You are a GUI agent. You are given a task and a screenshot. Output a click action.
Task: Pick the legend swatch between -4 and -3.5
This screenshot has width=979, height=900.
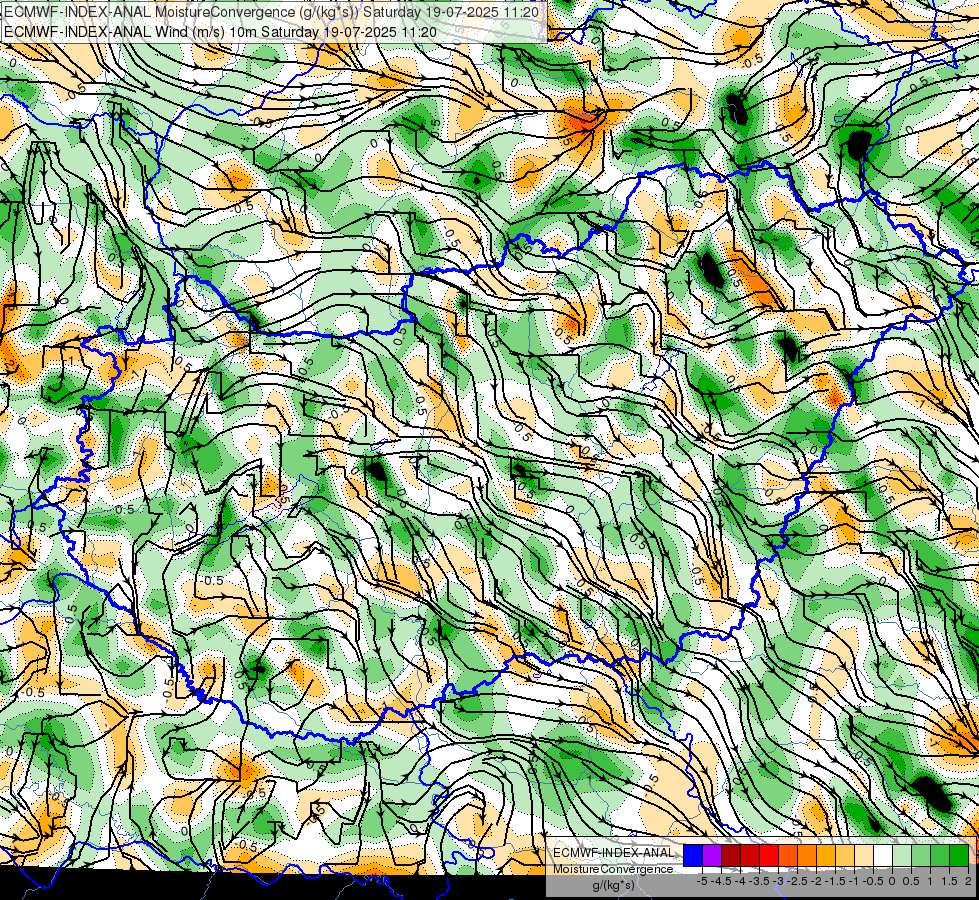[750, 856]
